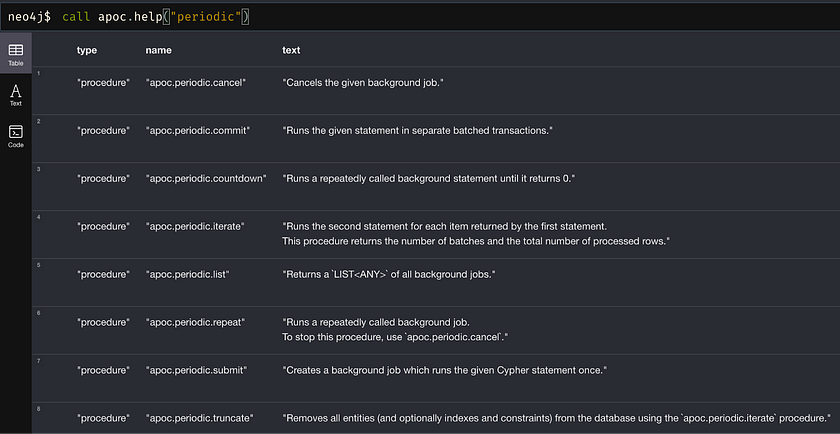Open the Code view icon
This screenshot has height=434, width=840.
[16, 135]
